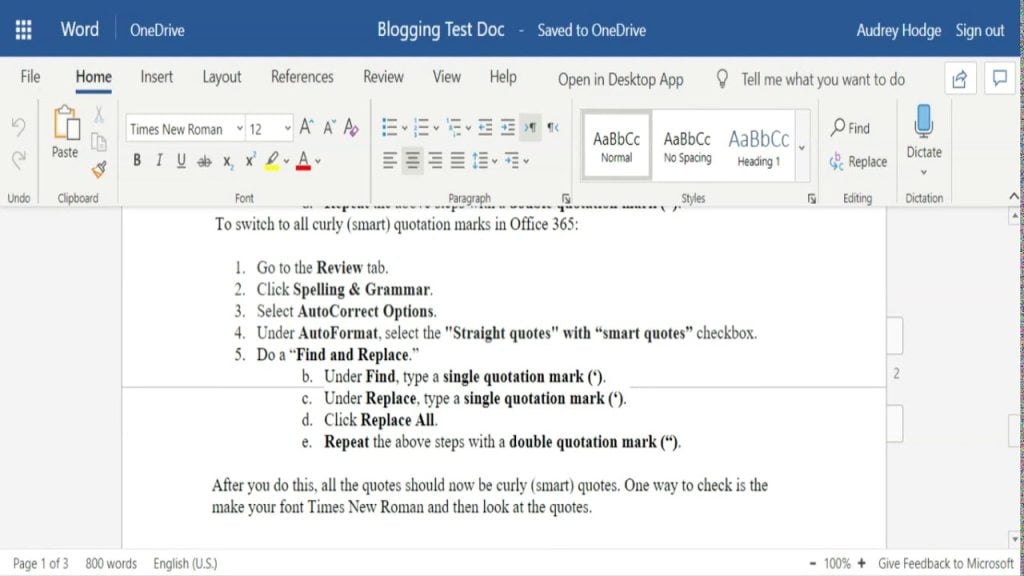Click the Find magnifier tool

click(x=850, y=127)
